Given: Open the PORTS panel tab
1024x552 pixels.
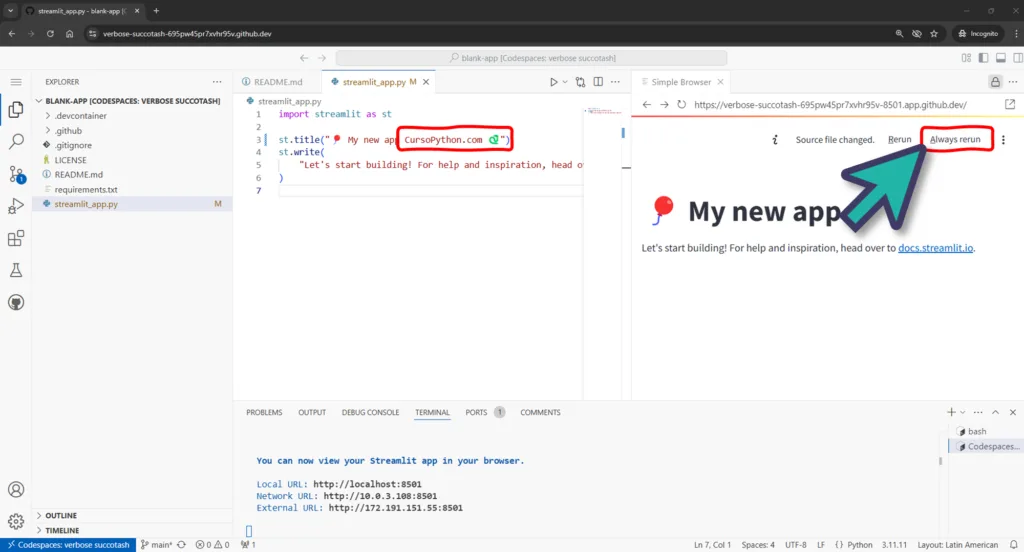Looking at the screenshot, I should click(x=476, y=412).
